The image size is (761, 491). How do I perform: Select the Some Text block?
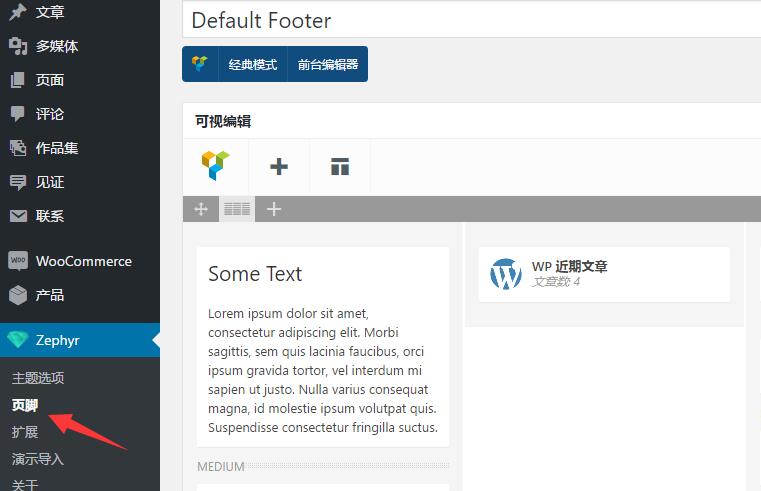pyautogui.click(x=323, y=347)
